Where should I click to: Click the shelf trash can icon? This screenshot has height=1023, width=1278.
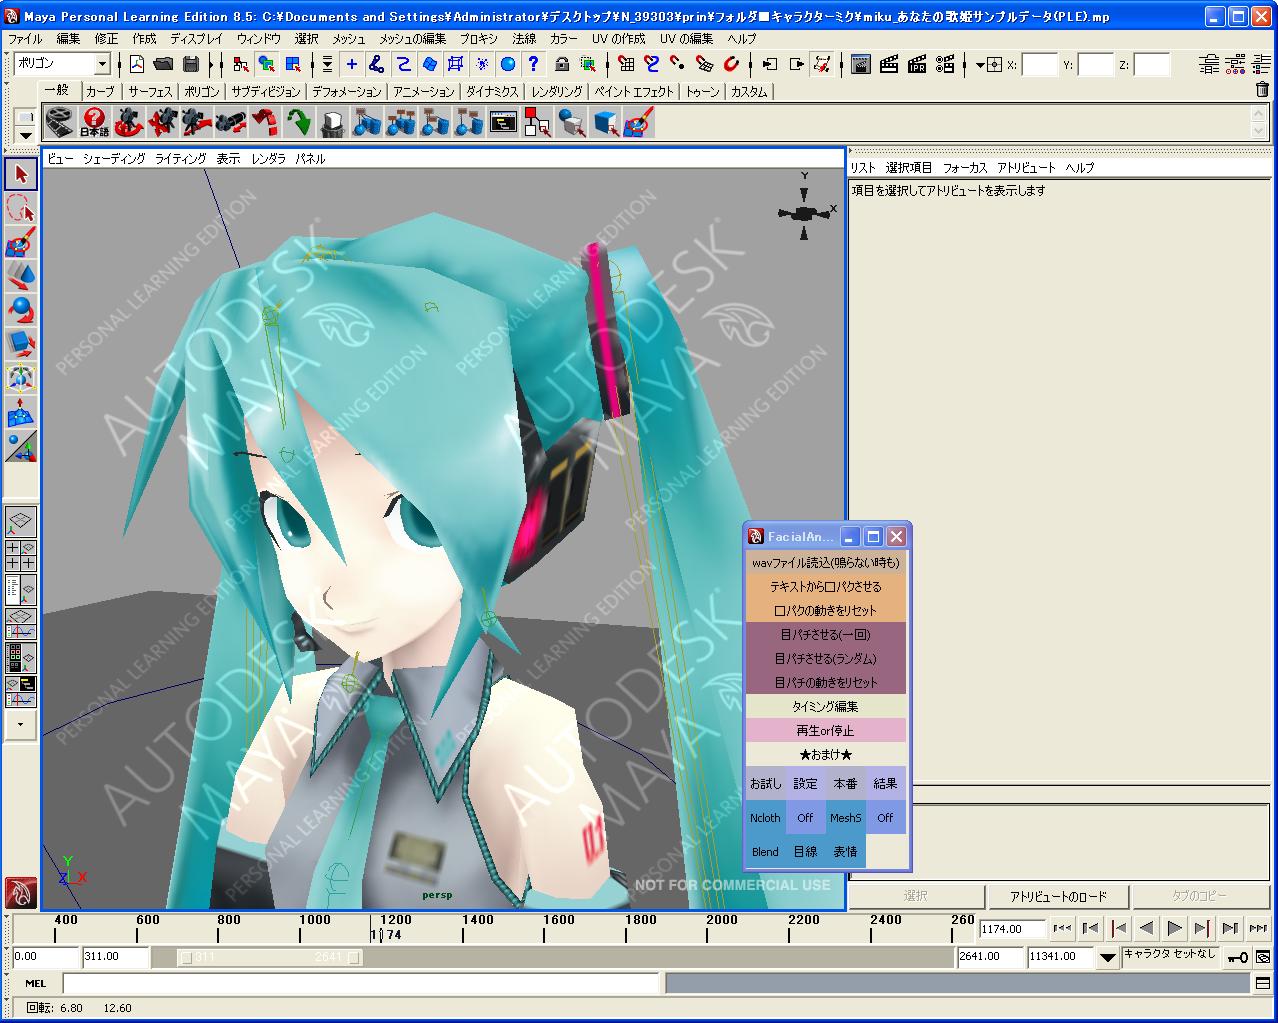[1262, 90]
